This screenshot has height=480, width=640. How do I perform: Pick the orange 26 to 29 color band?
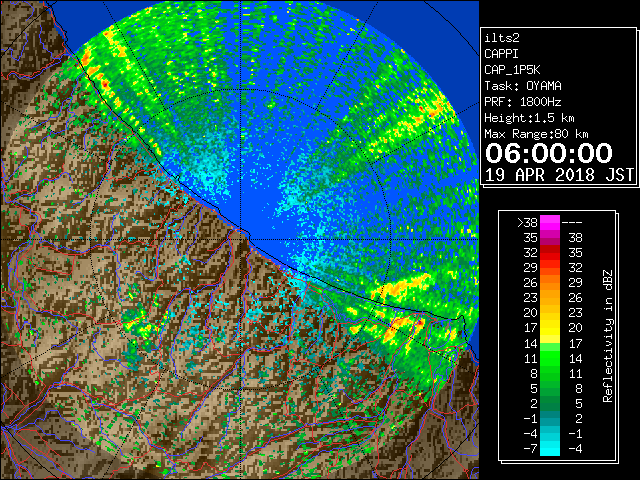550,282
